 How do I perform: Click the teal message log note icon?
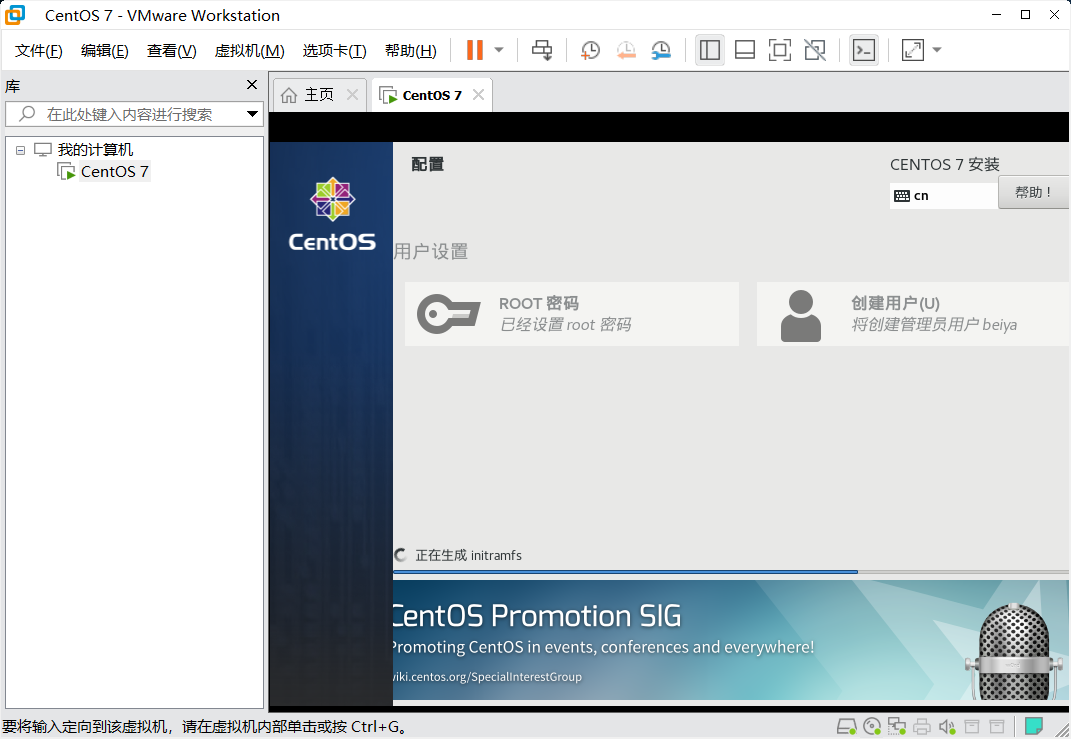click(1034, 725)
